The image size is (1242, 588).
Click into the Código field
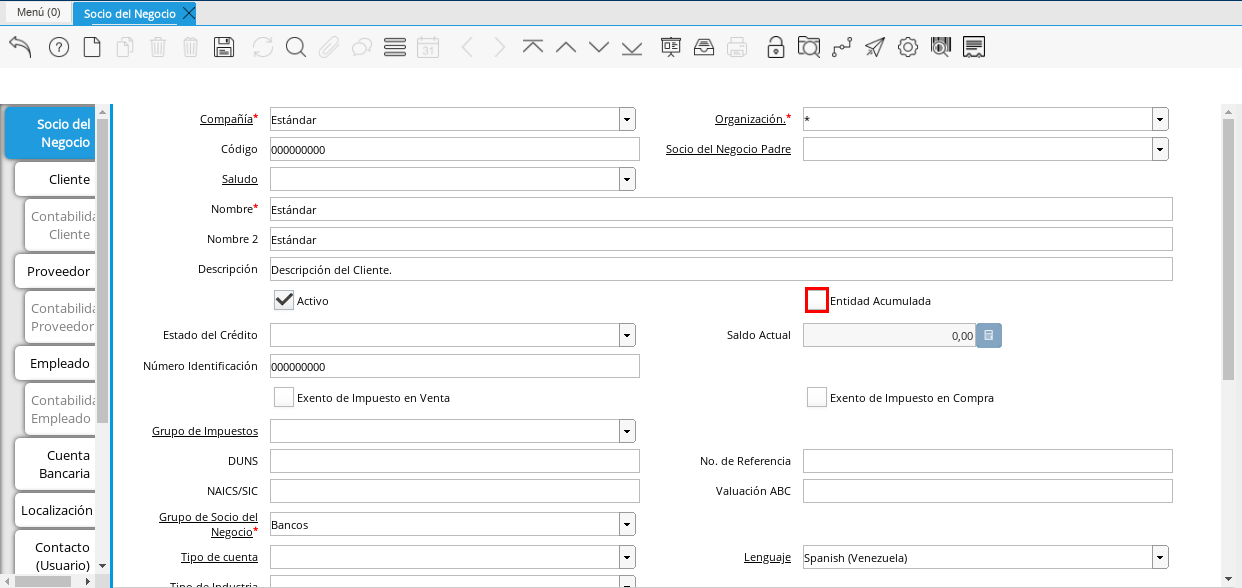pos(454,149)
